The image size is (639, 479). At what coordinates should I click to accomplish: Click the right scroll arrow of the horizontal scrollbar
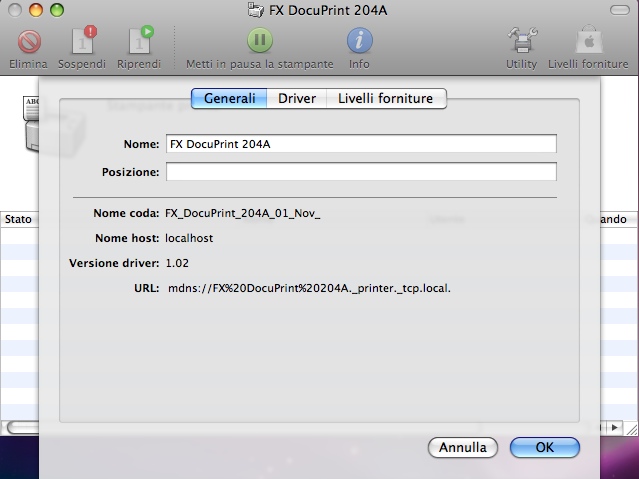click(x=615, y=428)
